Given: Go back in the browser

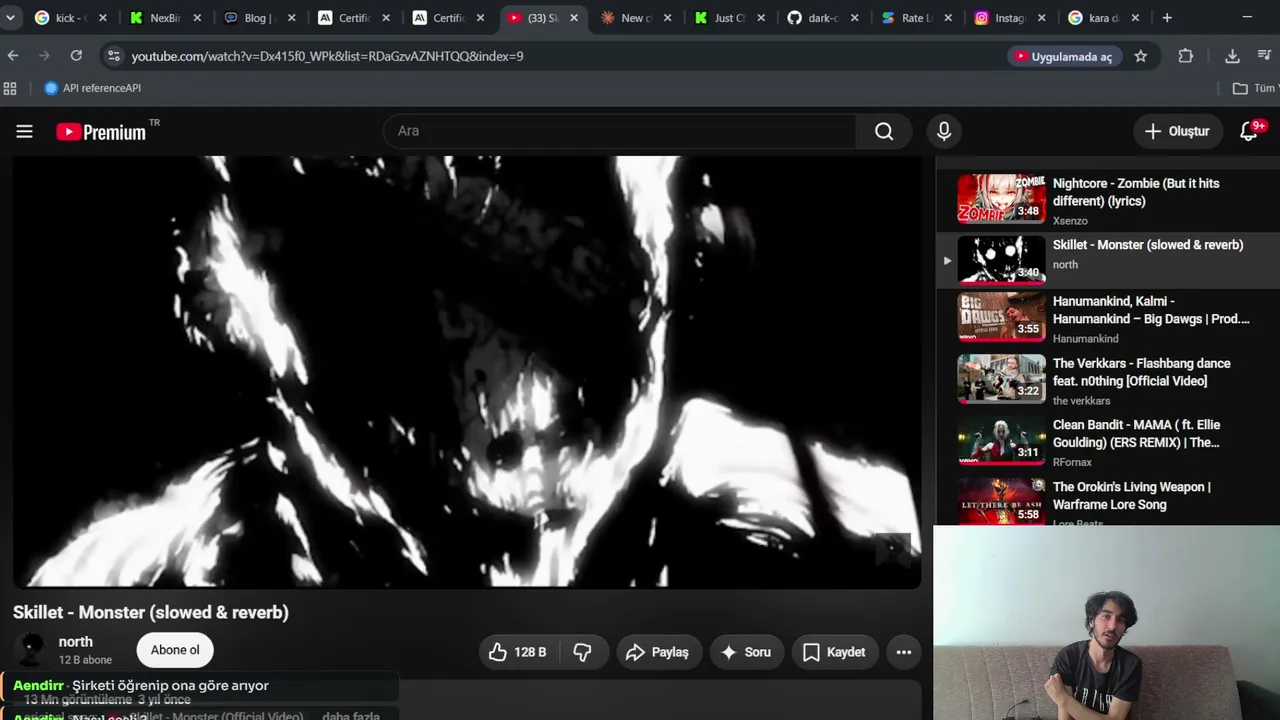Looking at the screenshot, I should 13,56.
